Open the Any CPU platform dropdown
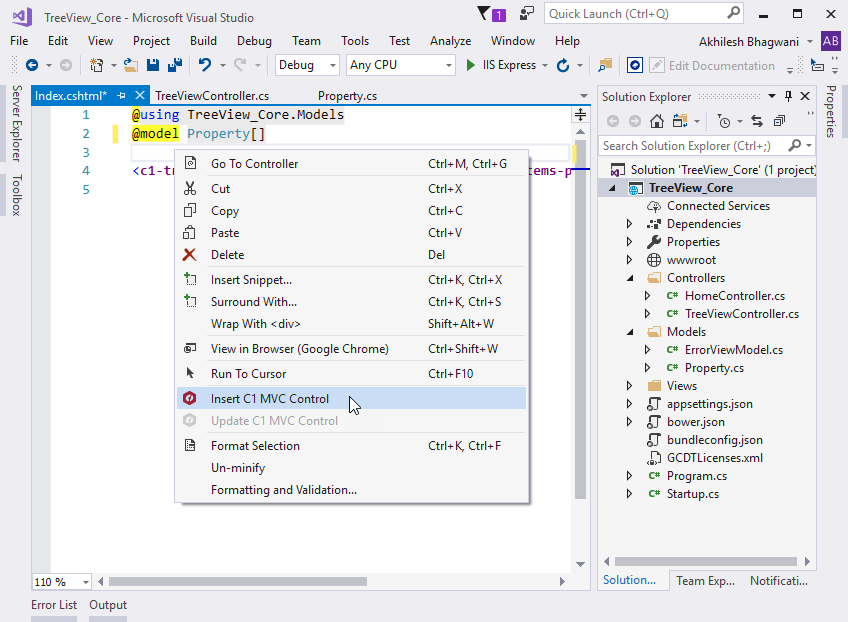The image size is (848, 622). (x=400, y=65)
